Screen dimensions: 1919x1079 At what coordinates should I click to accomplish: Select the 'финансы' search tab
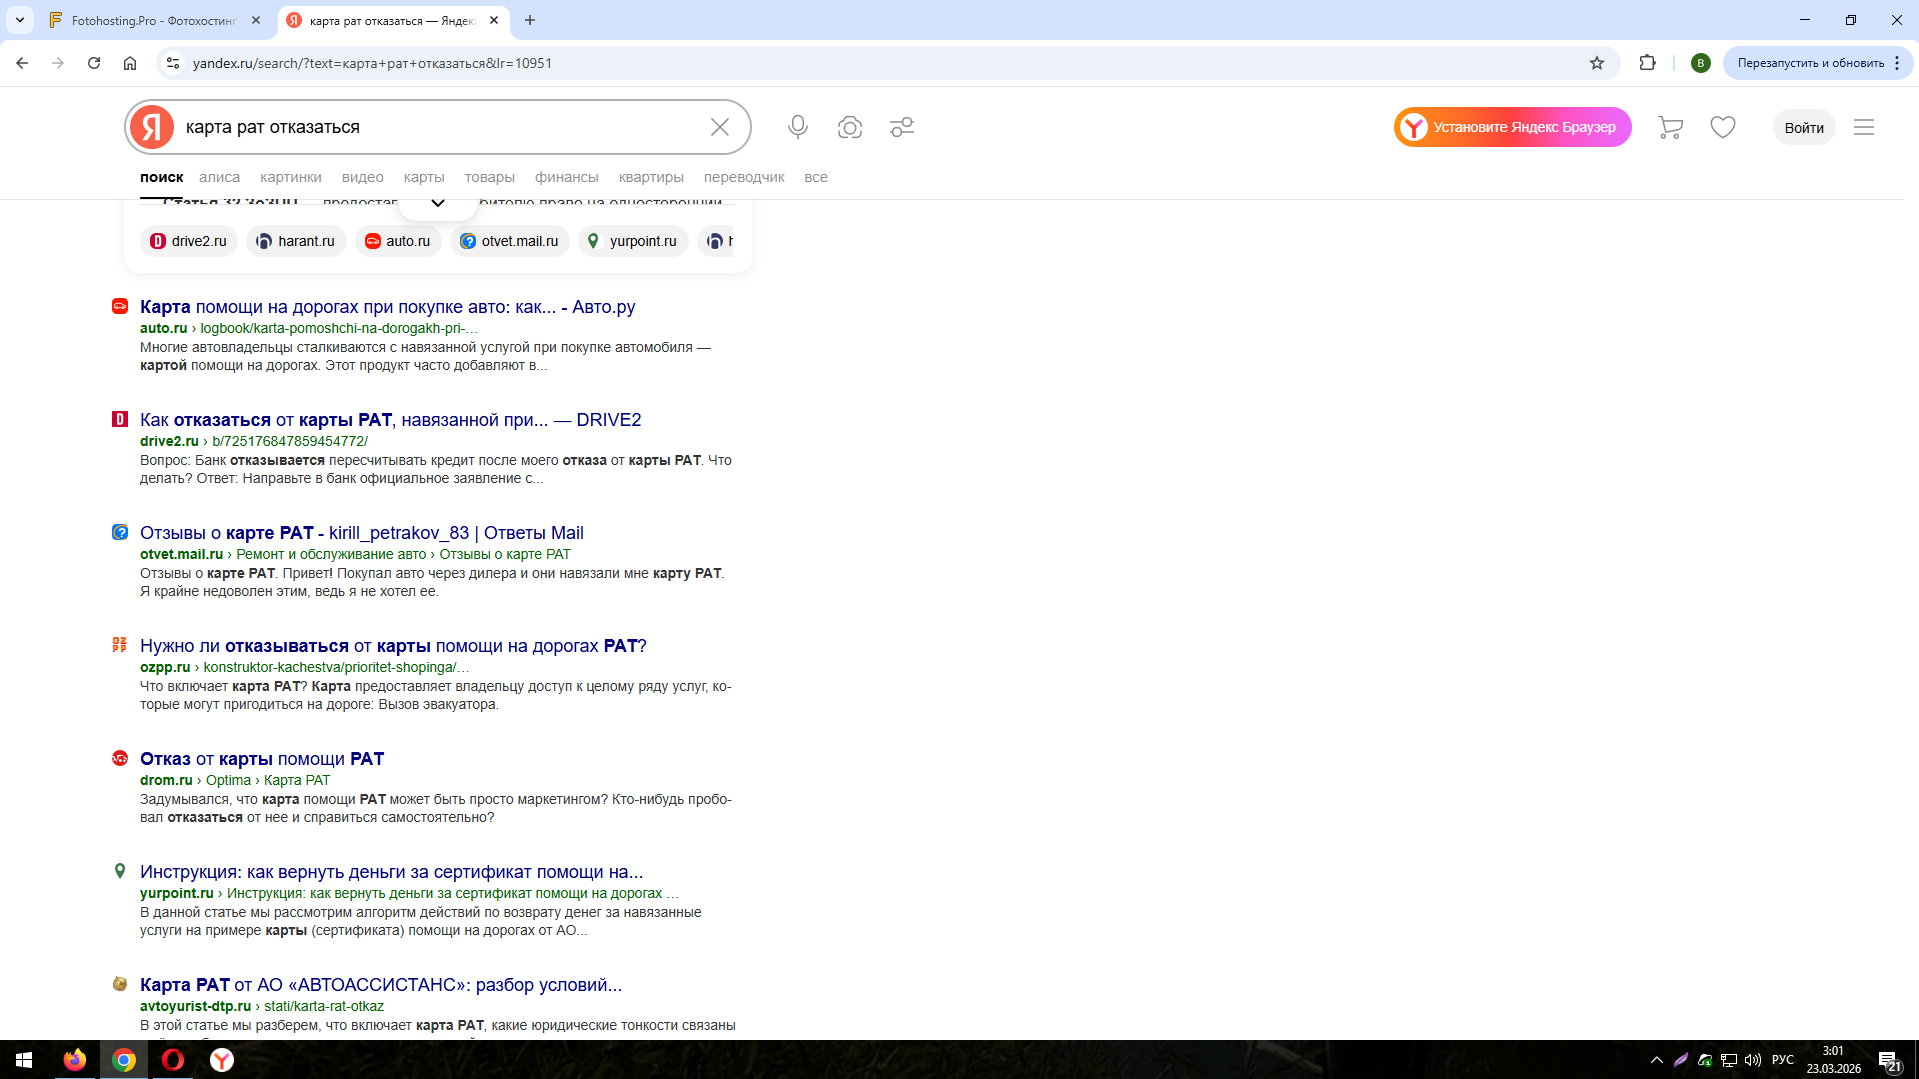click(x=567, y=177)
